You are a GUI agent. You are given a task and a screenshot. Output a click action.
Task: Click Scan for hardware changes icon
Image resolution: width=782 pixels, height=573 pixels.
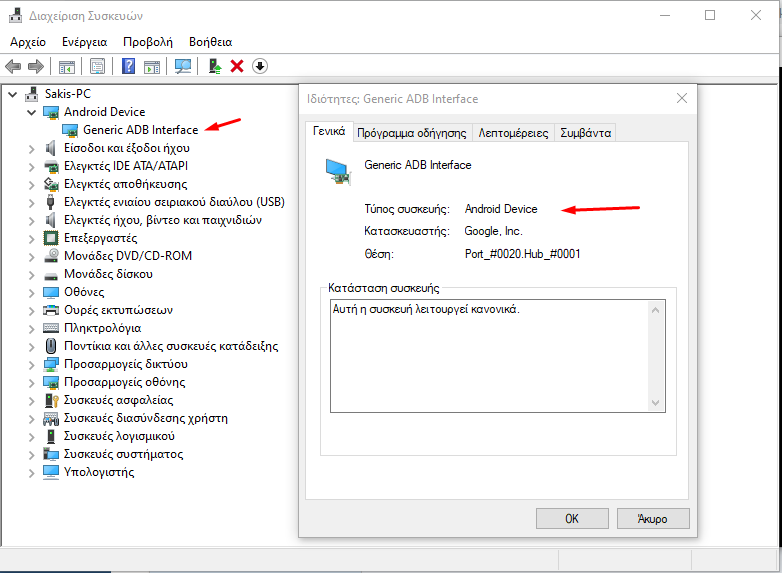point(183,67)
